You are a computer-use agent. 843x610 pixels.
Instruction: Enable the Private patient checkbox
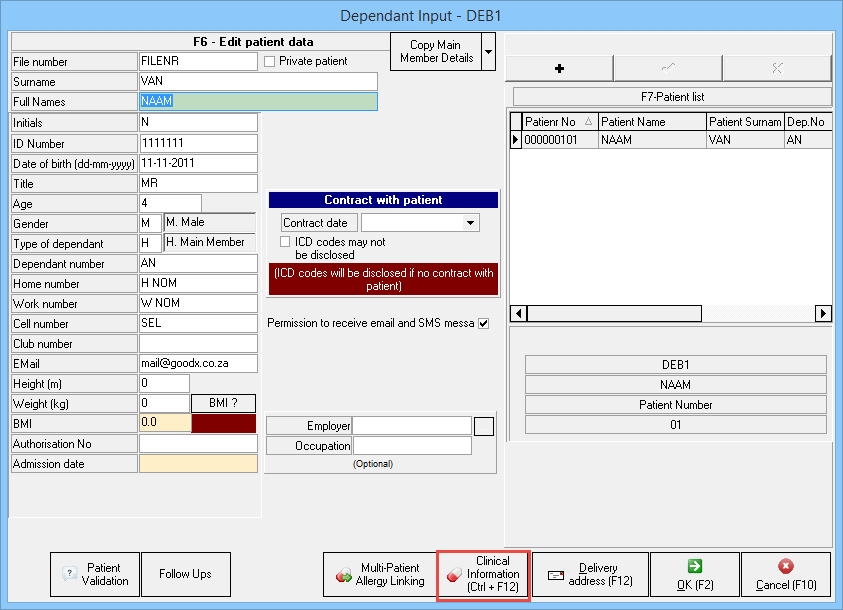[271, 62]
